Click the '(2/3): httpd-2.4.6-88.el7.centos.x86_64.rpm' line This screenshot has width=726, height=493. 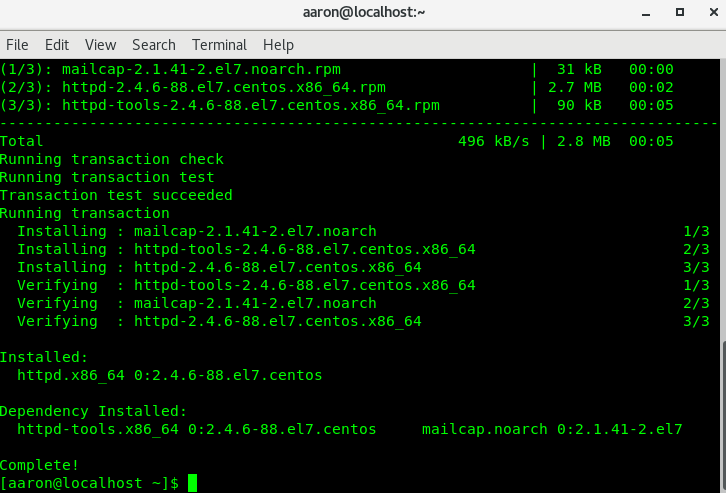coord(193,87)
